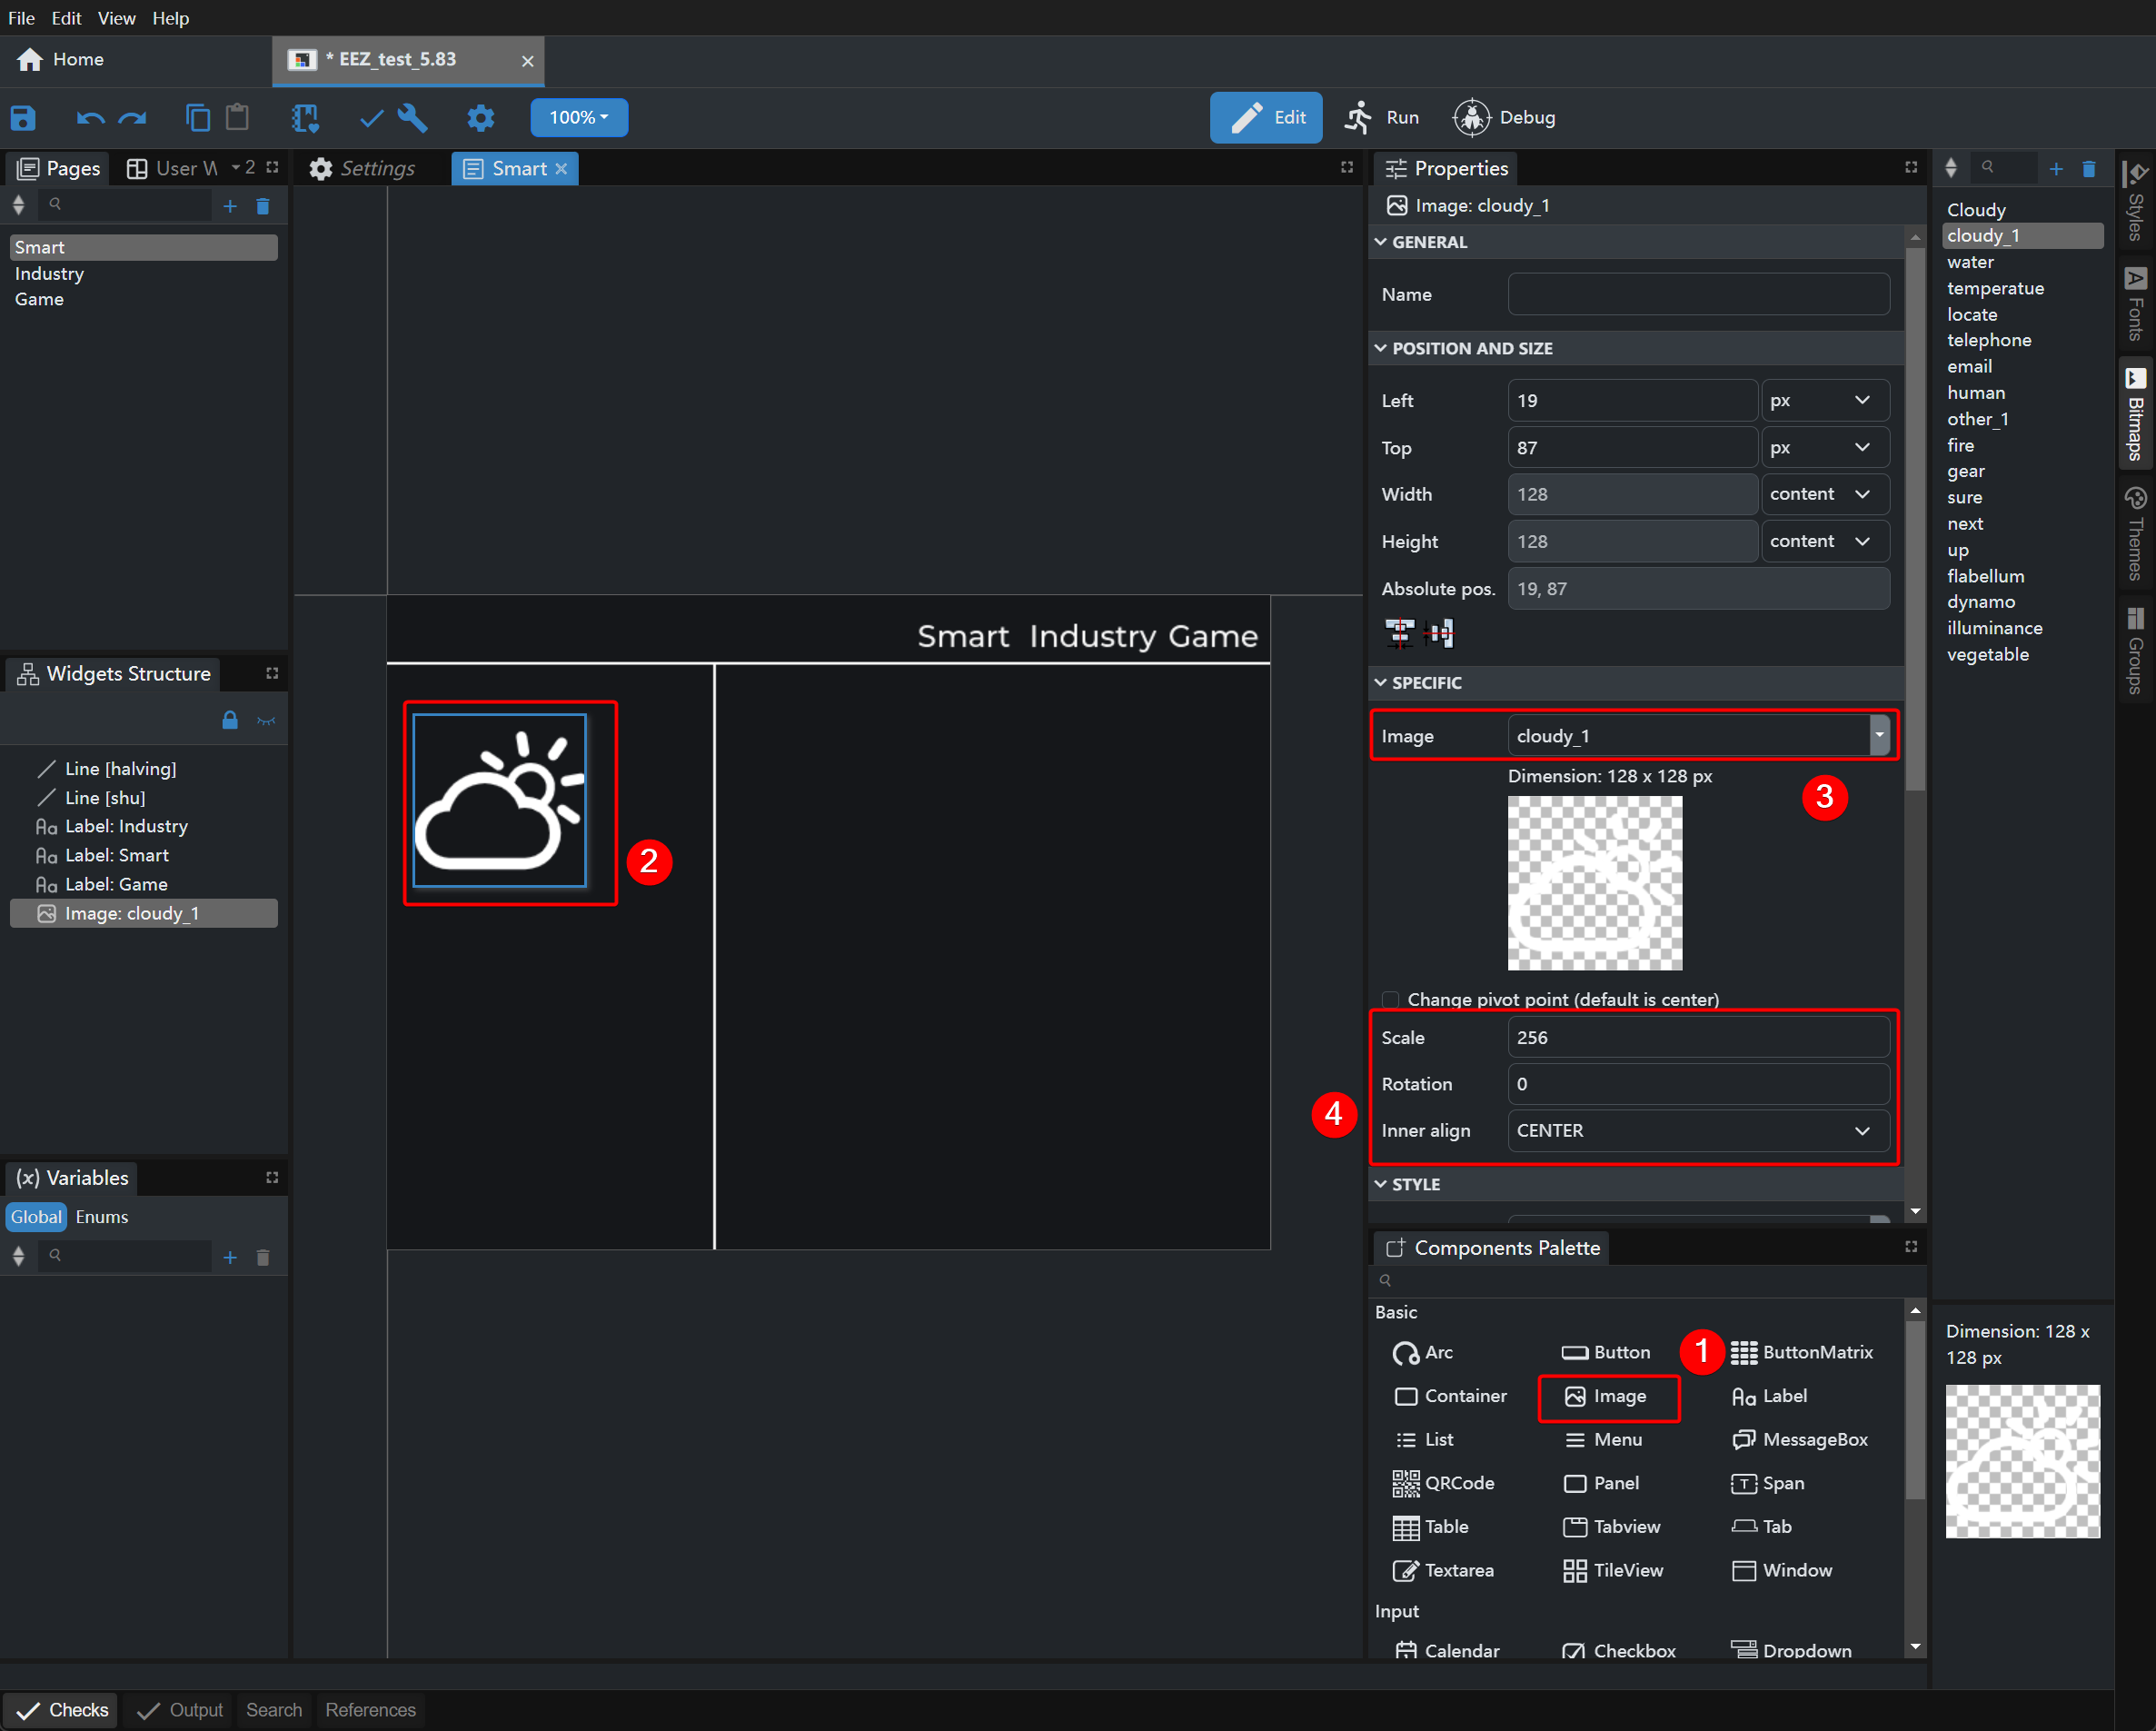2156x1731 pixels.
Task: Add new page with plus icon
Action: coord(230,206)
